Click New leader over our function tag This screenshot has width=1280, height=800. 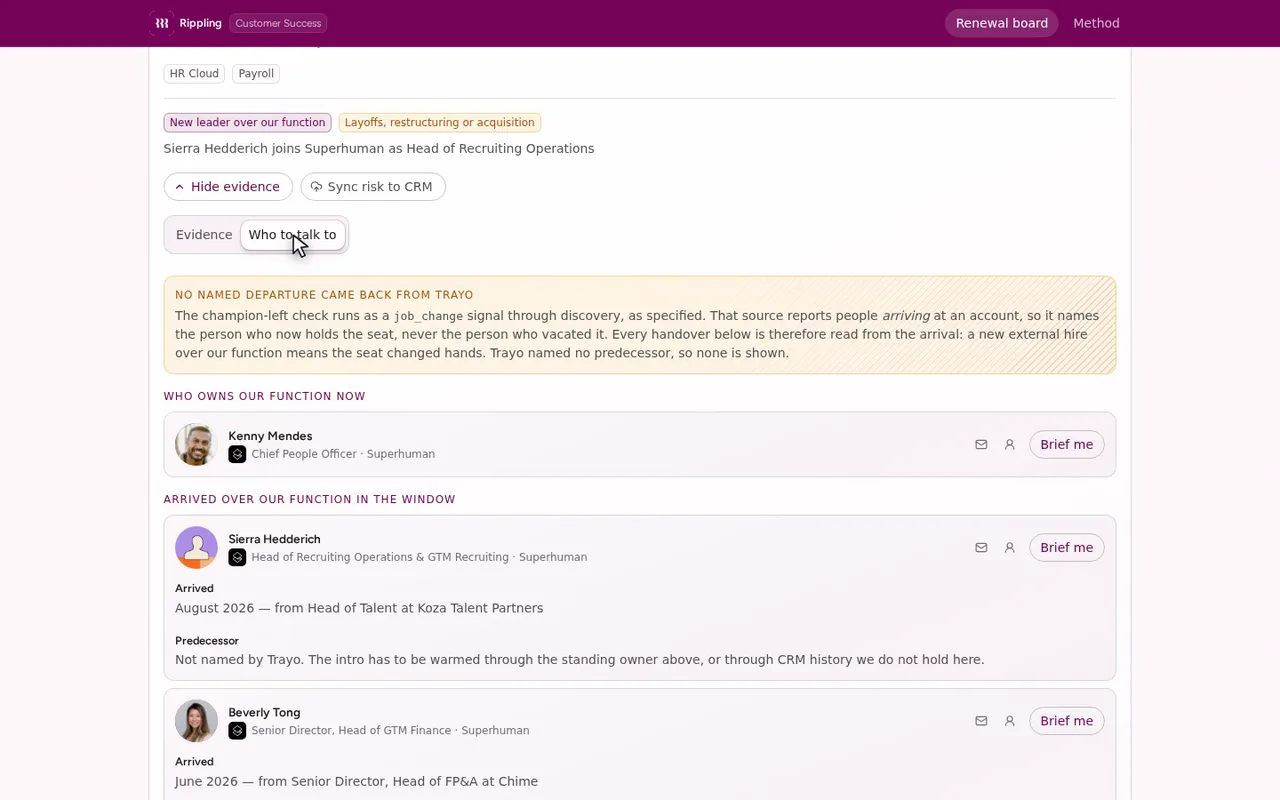(247, 123)
